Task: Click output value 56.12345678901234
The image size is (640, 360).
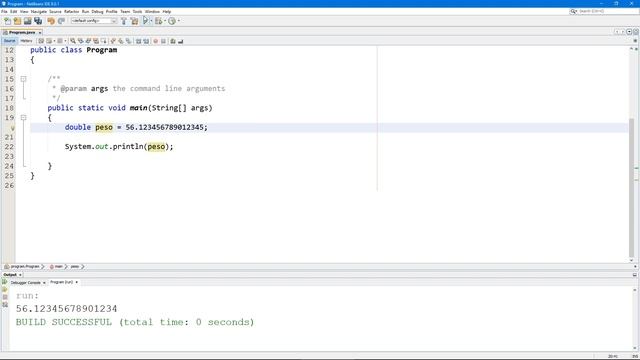Action: point(67,309)
